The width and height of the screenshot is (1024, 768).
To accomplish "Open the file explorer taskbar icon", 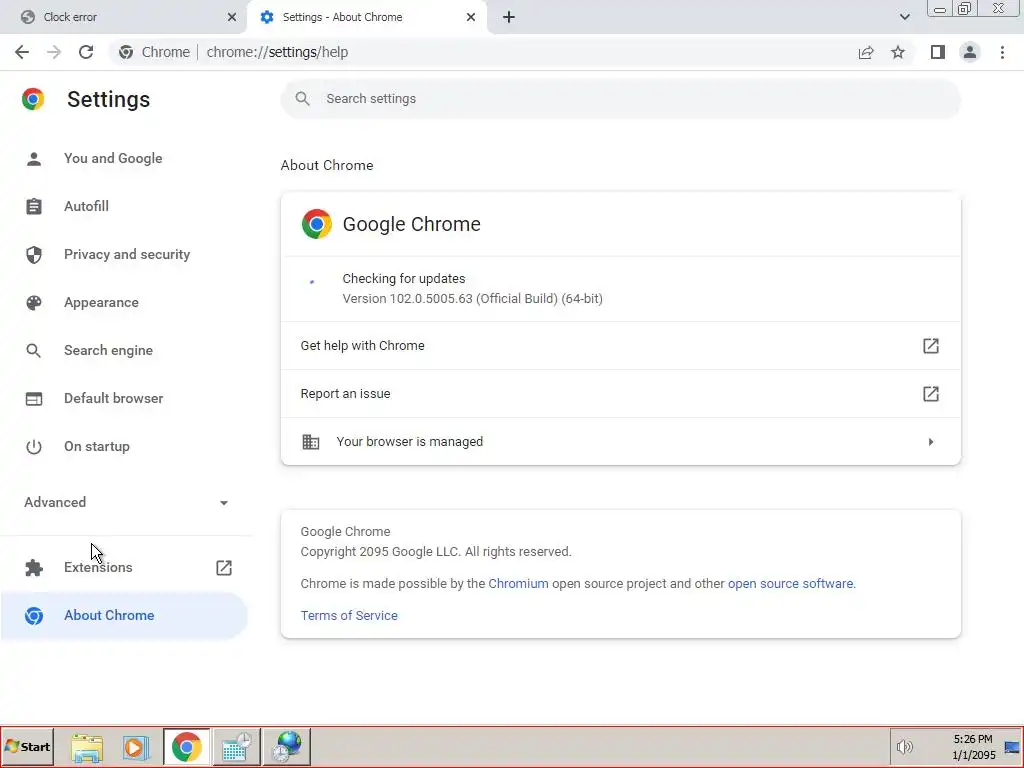I will [x=87, y=746].
